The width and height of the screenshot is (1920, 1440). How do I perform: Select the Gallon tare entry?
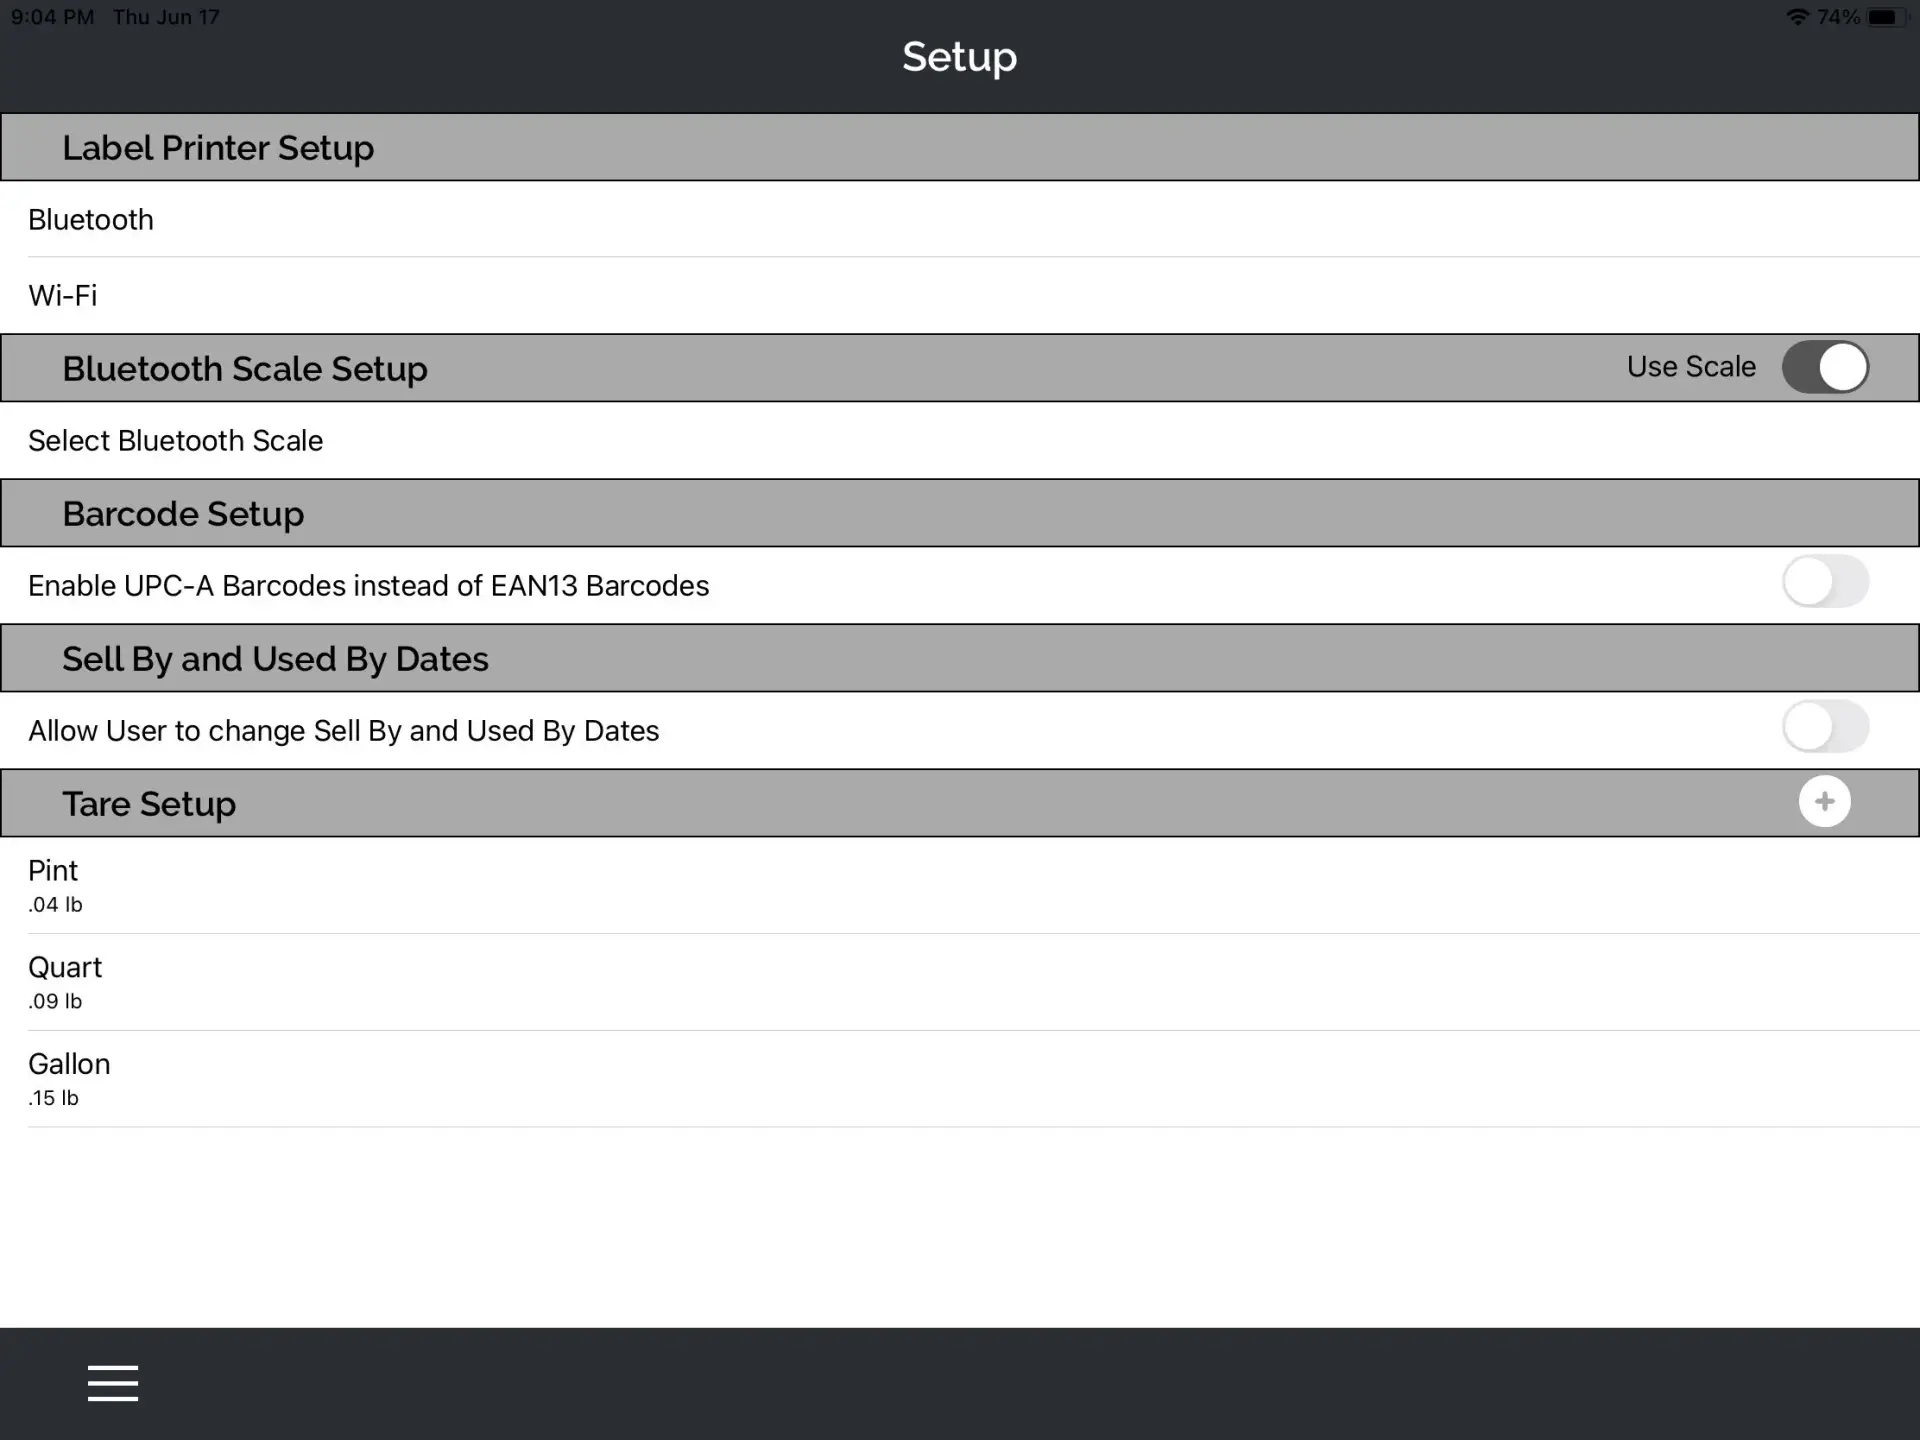(x=960, y=1079)
